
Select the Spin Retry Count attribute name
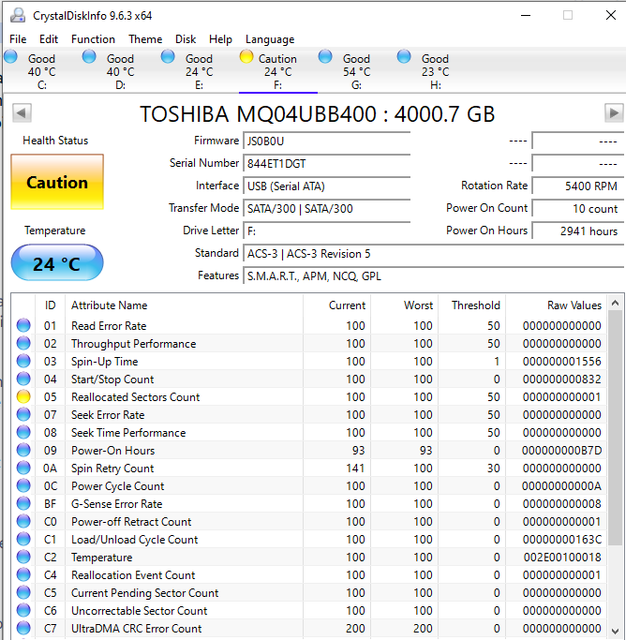[112, 468]
